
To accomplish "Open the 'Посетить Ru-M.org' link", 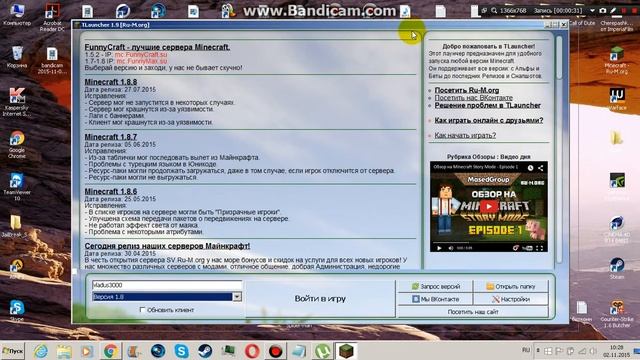I will pos(467,90).
